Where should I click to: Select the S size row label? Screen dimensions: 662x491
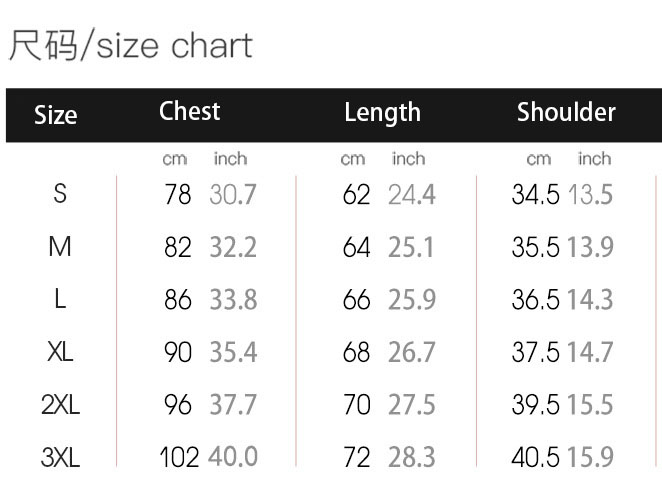point(60,193)
